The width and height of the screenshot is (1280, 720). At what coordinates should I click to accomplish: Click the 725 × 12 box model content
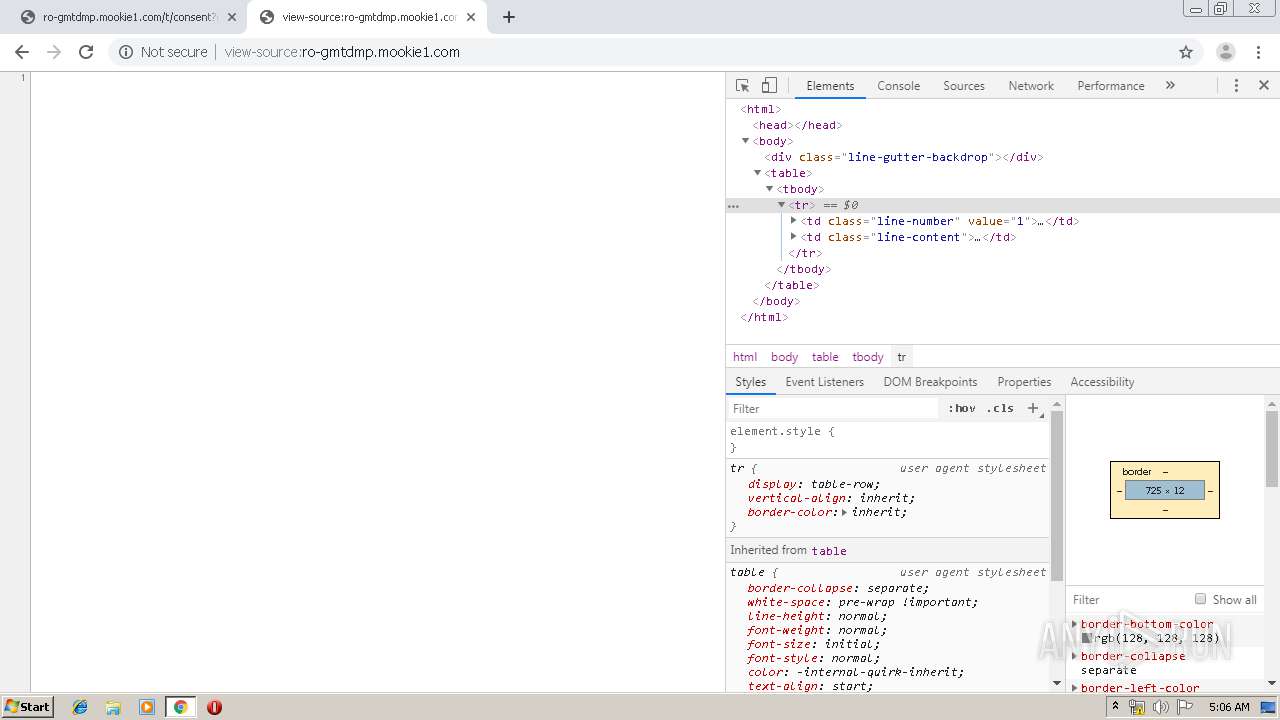point(1164,491)
